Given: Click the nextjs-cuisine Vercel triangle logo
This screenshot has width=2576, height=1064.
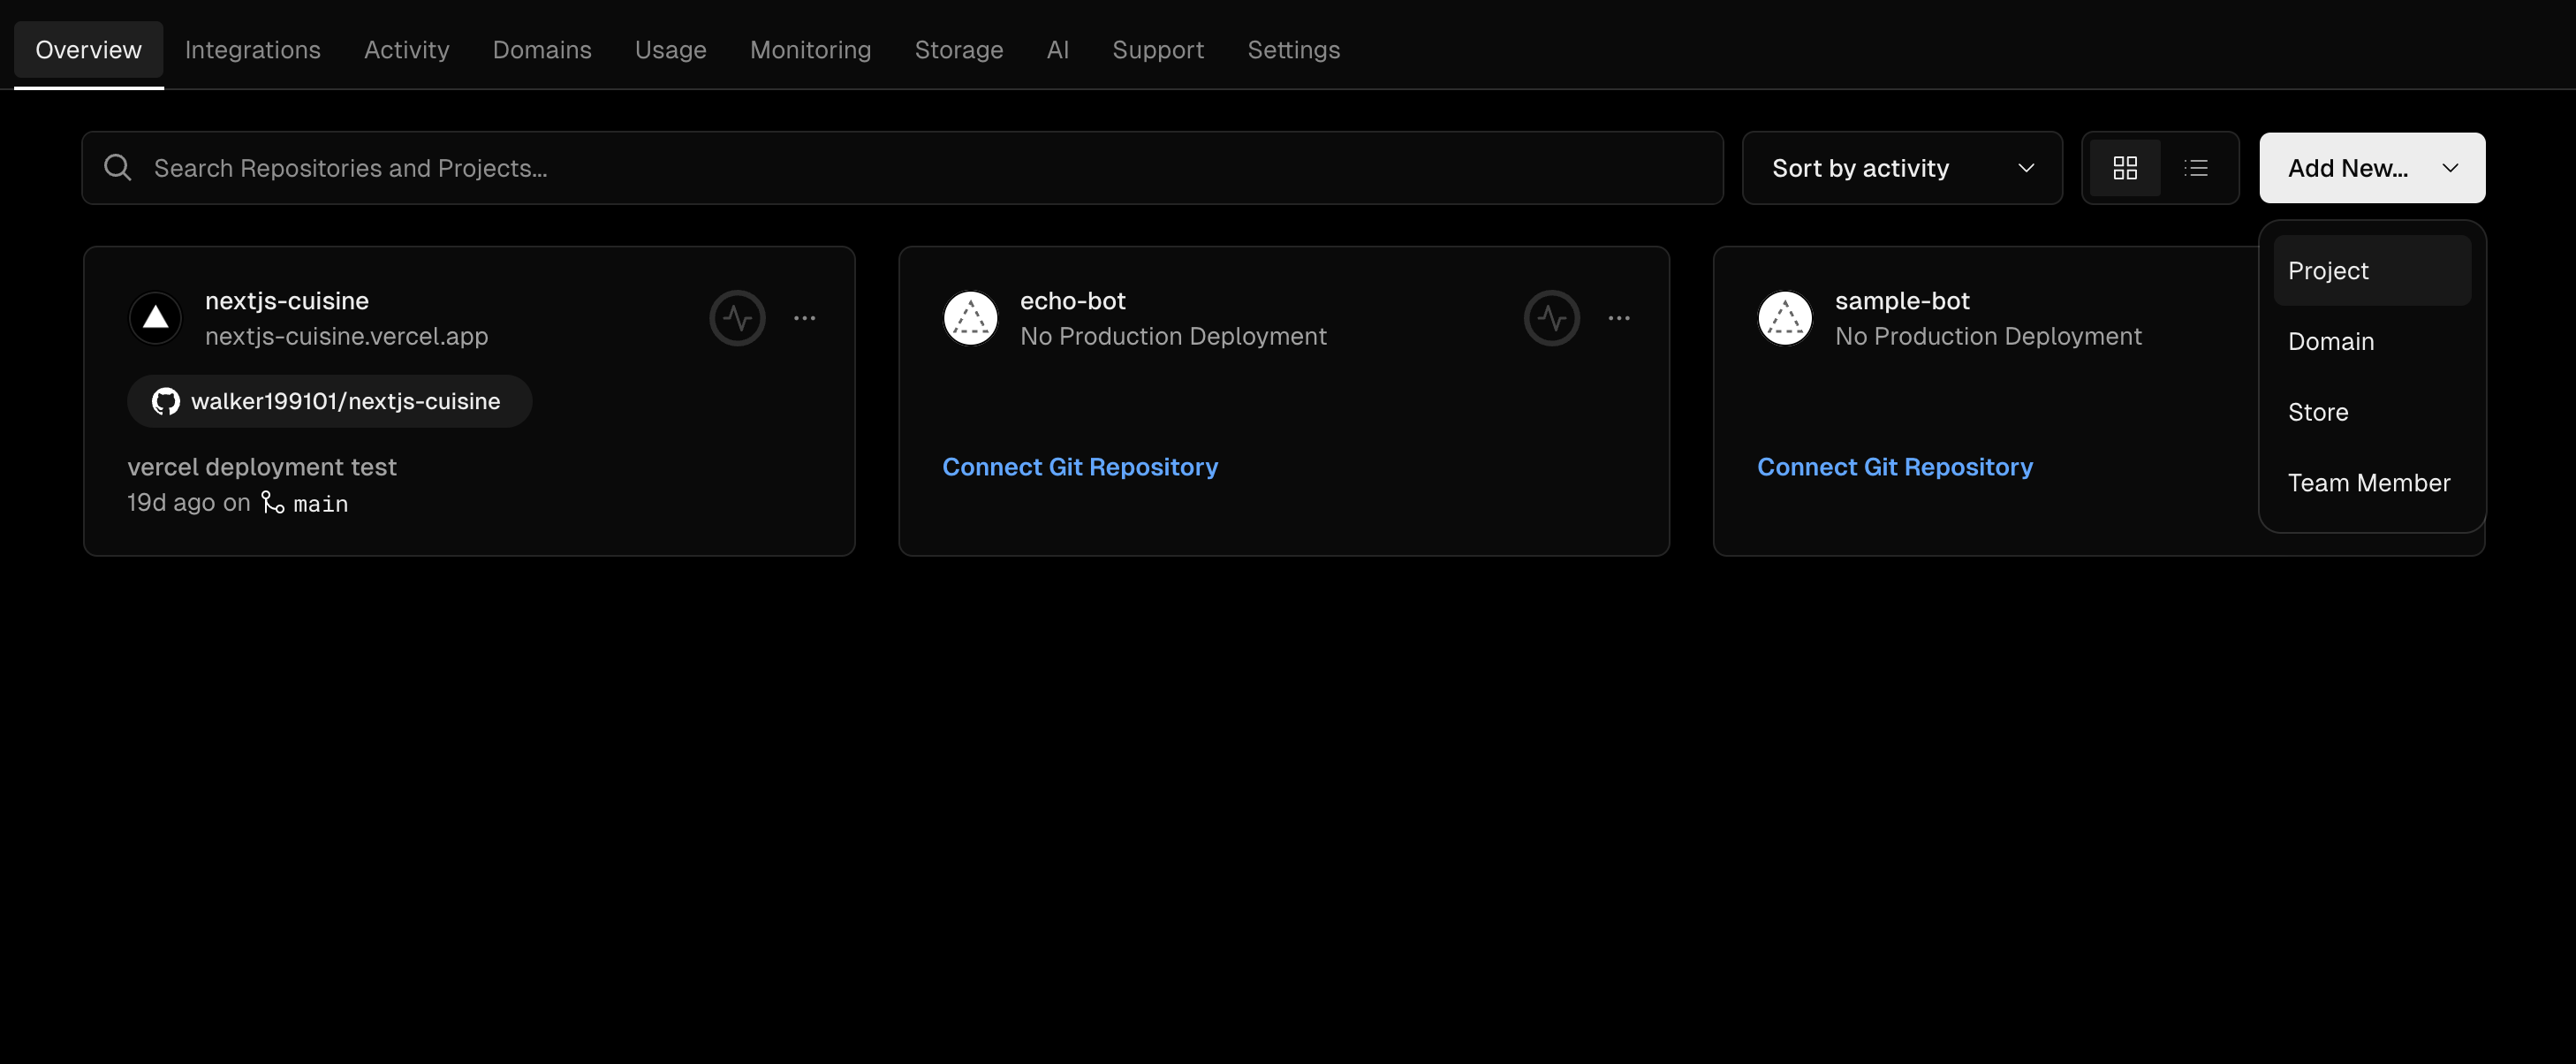Looking at the screenshot, I should coord(155,318).
